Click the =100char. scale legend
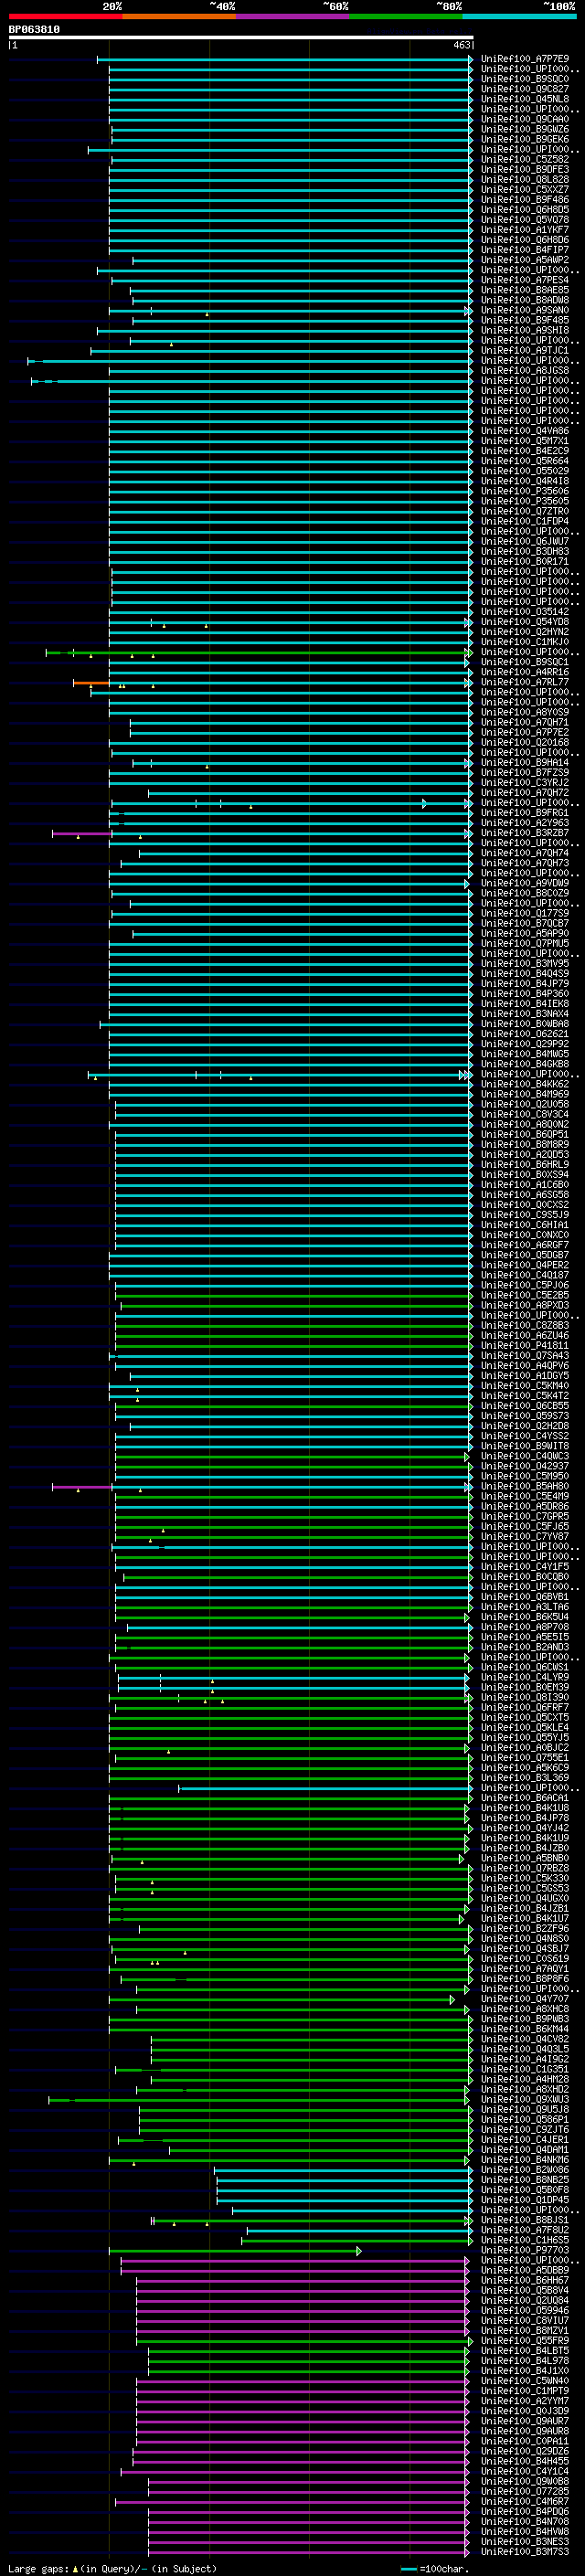Screen dimensions: 585x2576 (x=433, y=2568)
